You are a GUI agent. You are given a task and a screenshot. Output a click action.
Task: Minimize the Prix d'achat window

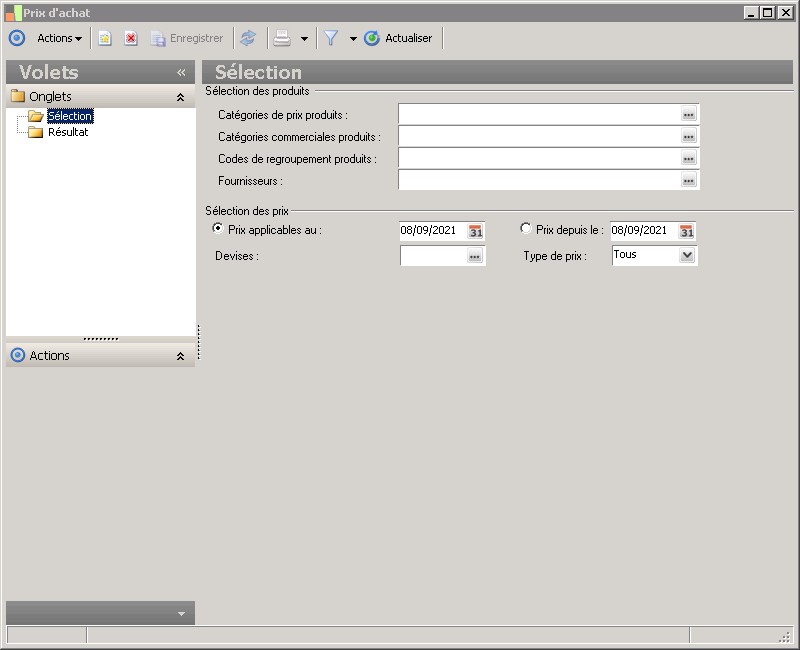(x=751, y=13)
